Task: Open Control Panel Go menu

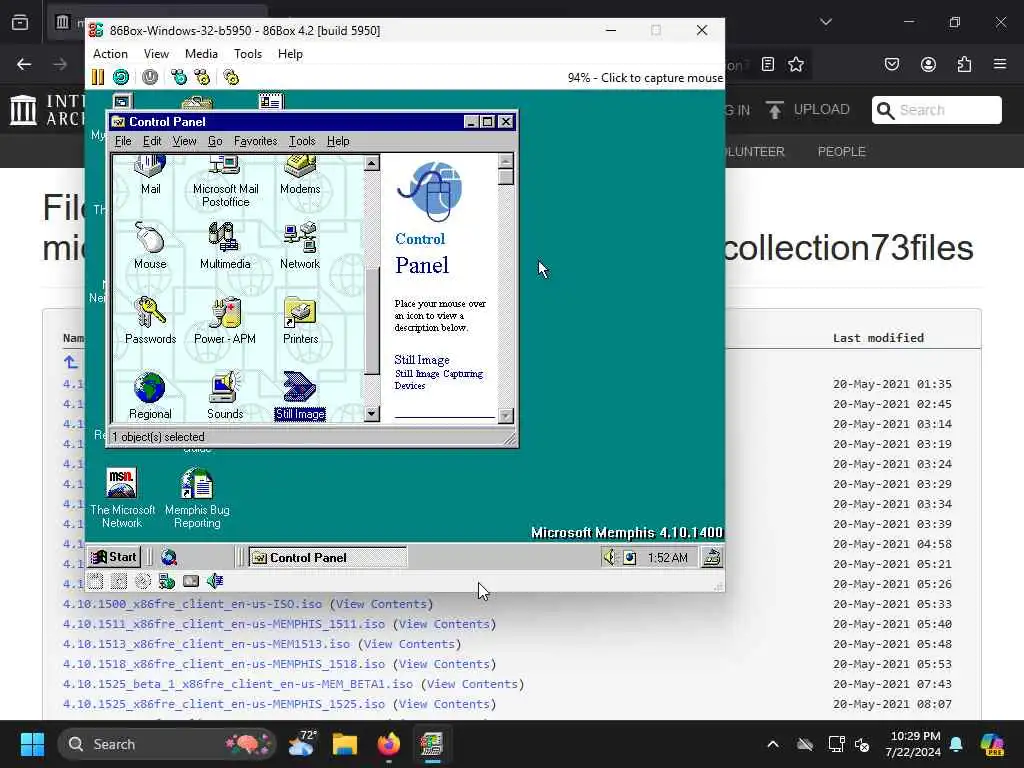Action: (215, 141)
